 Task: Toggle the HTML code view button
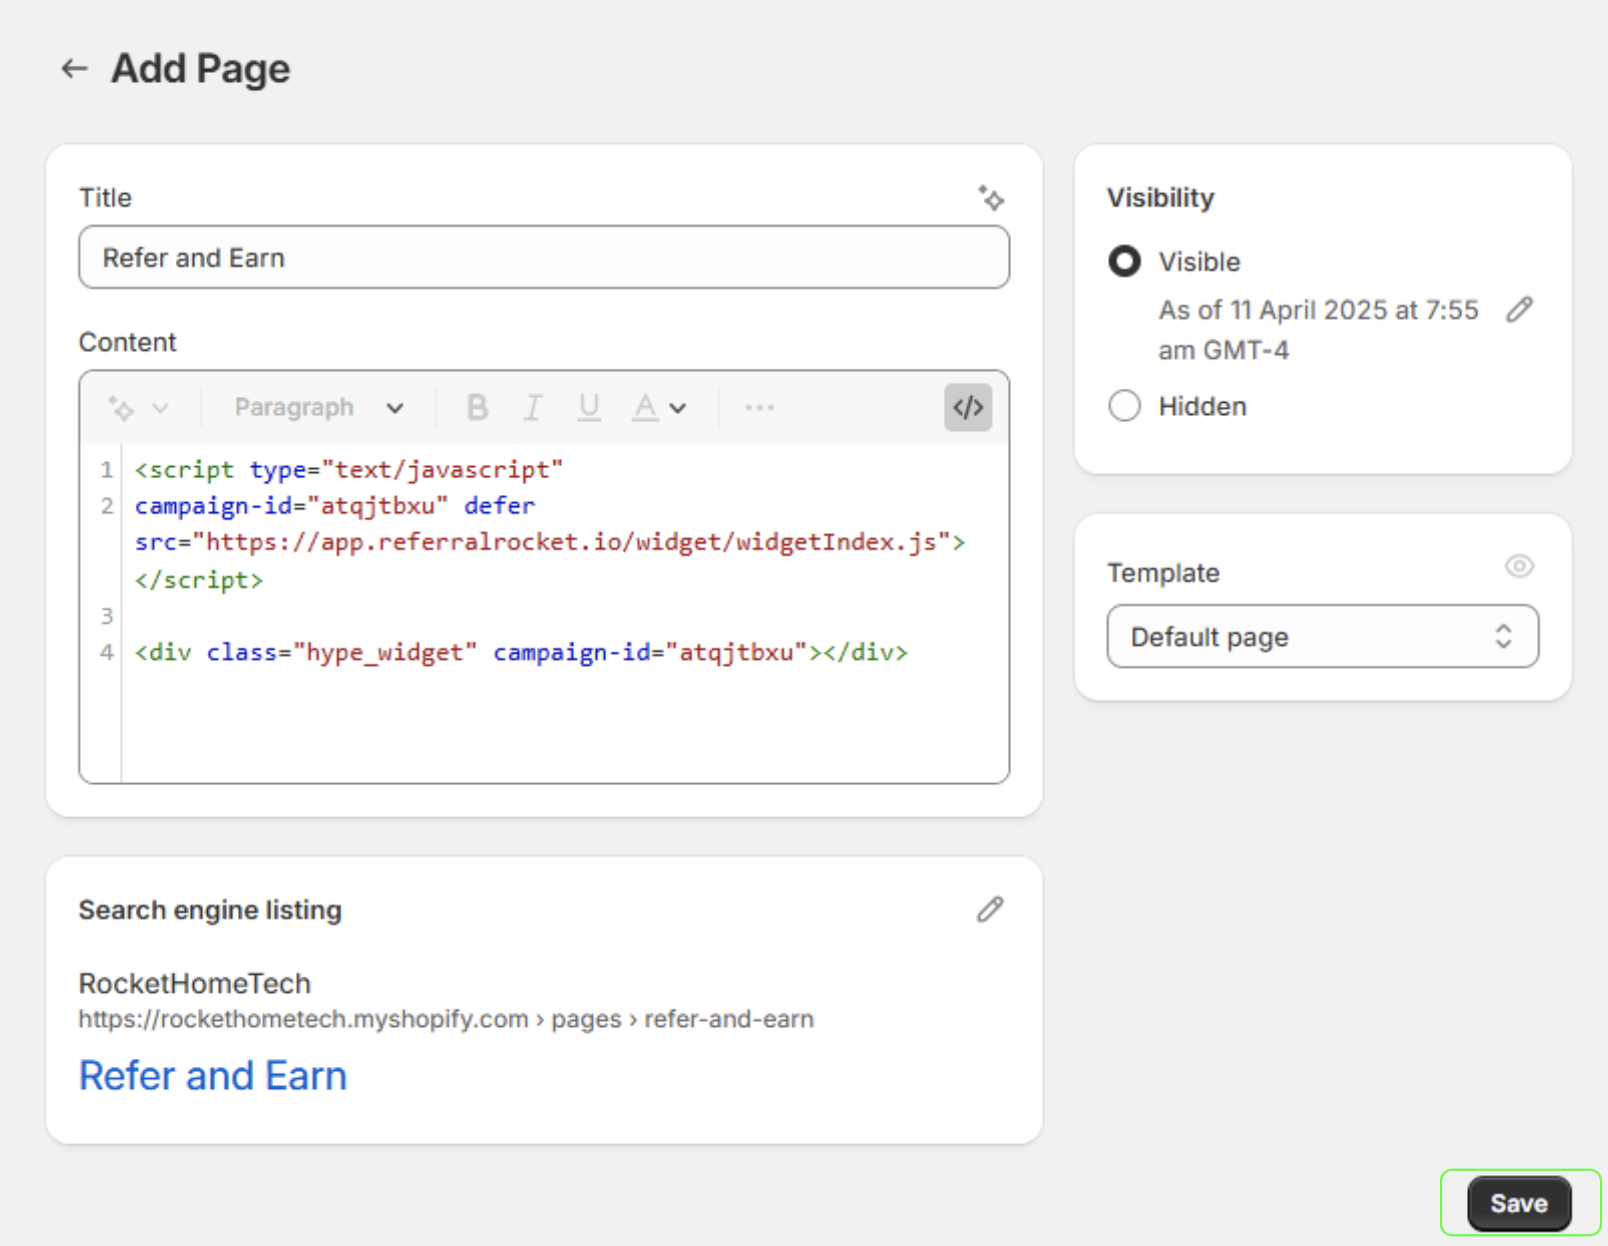(x=968, y=407)
